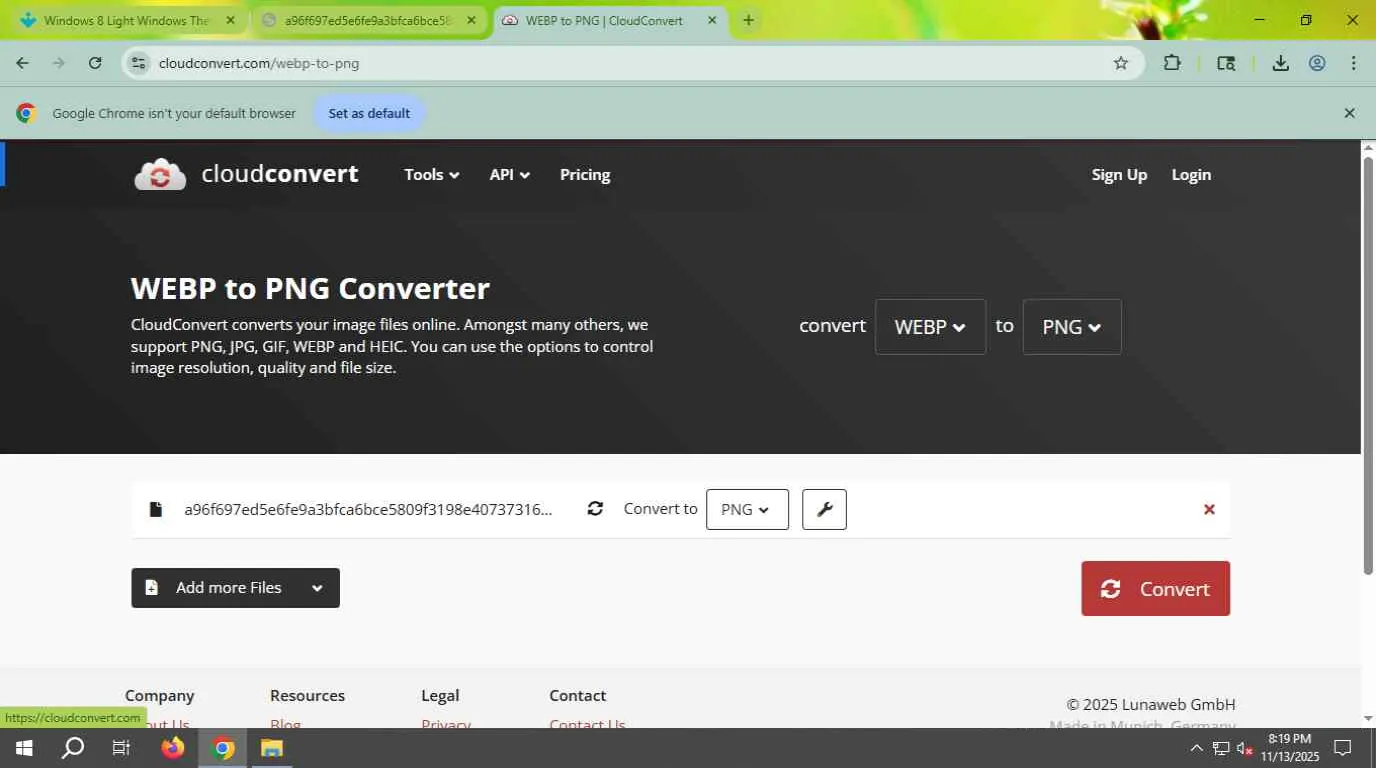Open Task View on the taskbar
The height and width of the screenshot is (768, 1376).
[x=121, y=748]
